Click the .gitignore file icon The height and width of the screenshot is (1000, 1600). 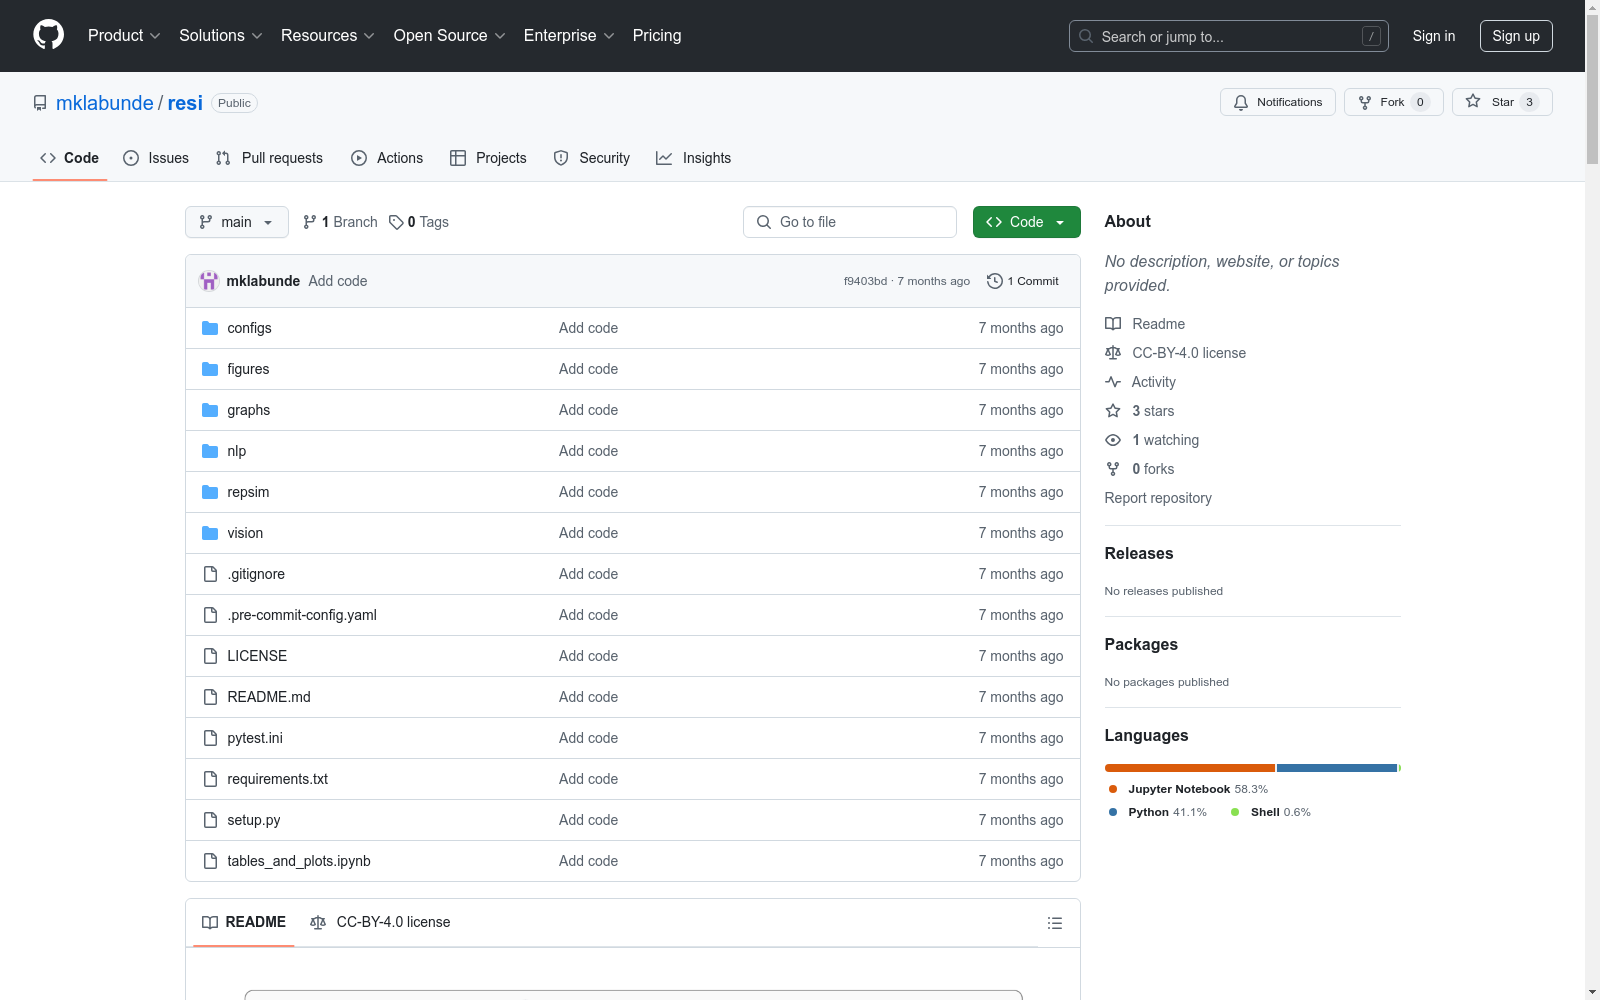click(210, 574)
